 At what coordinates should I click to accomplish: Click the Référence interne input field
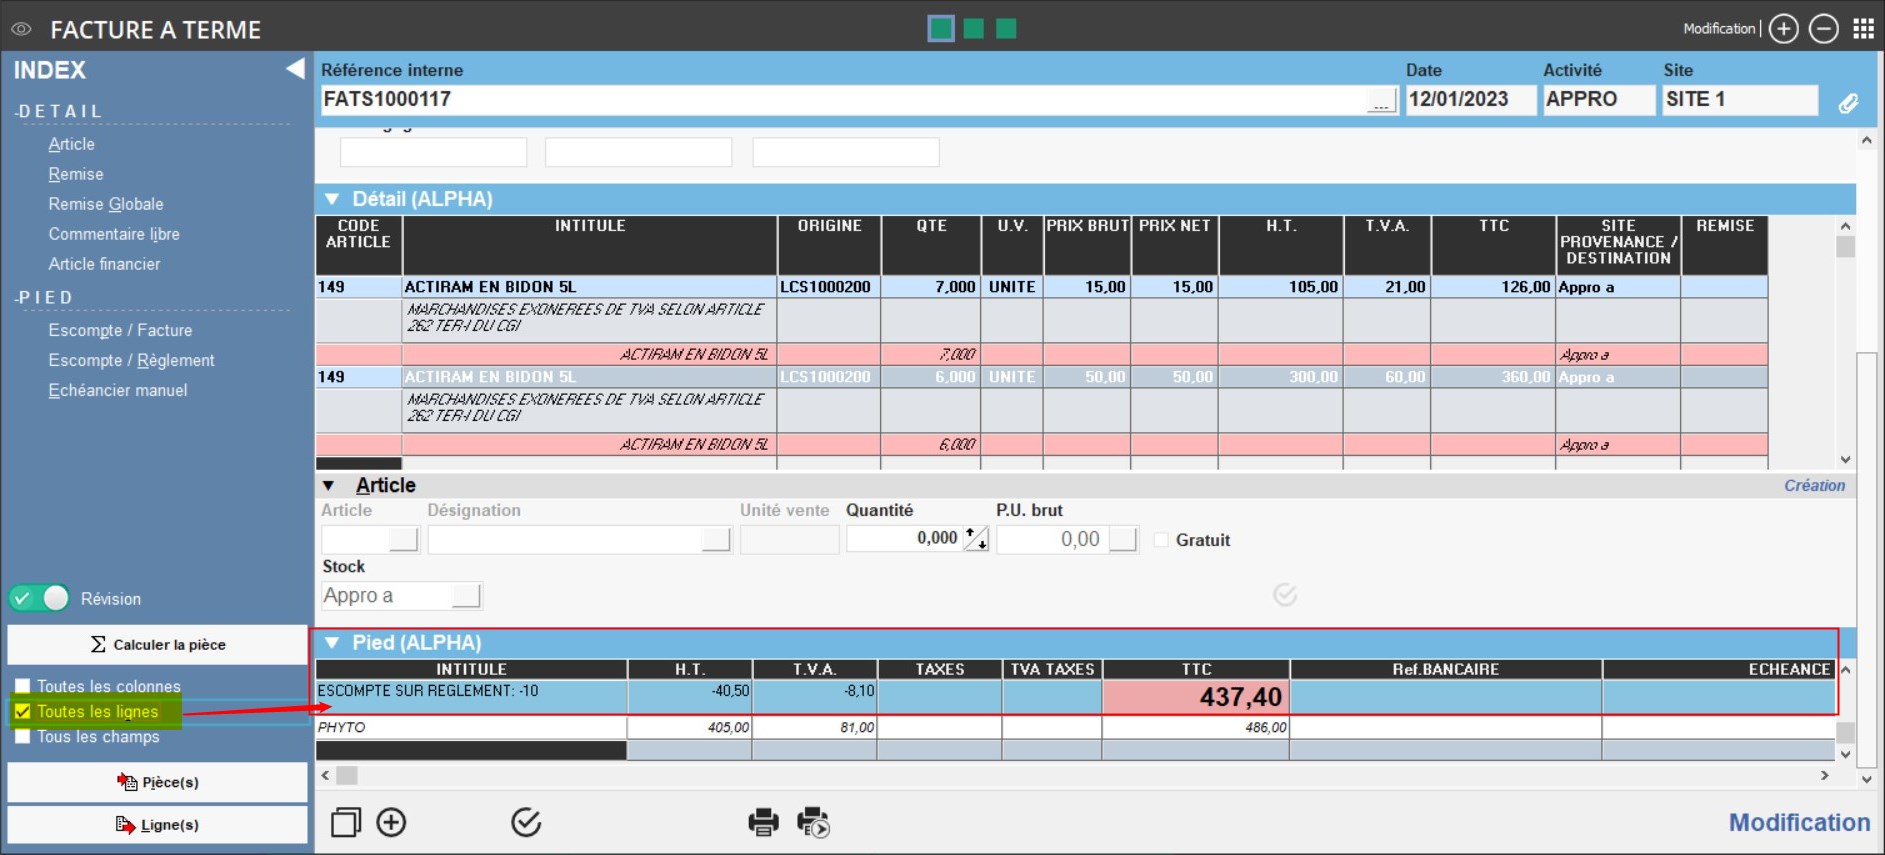pos(840,99)
